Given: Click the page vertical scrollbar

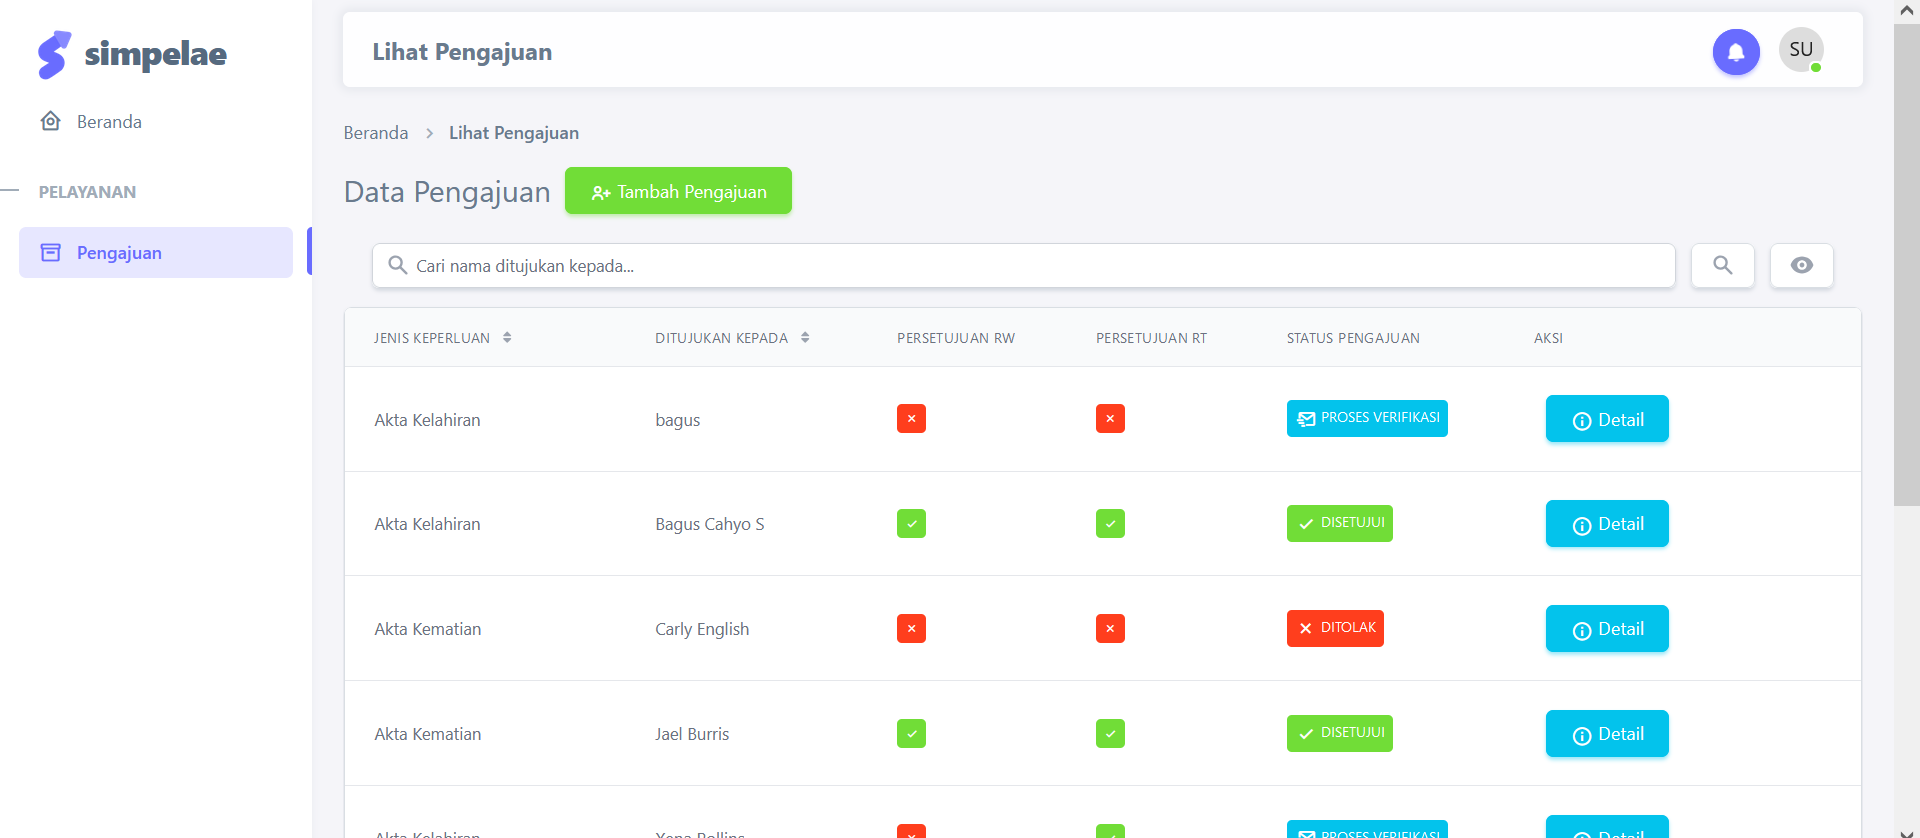Looking at the screenshot, I should (1906, 265).
